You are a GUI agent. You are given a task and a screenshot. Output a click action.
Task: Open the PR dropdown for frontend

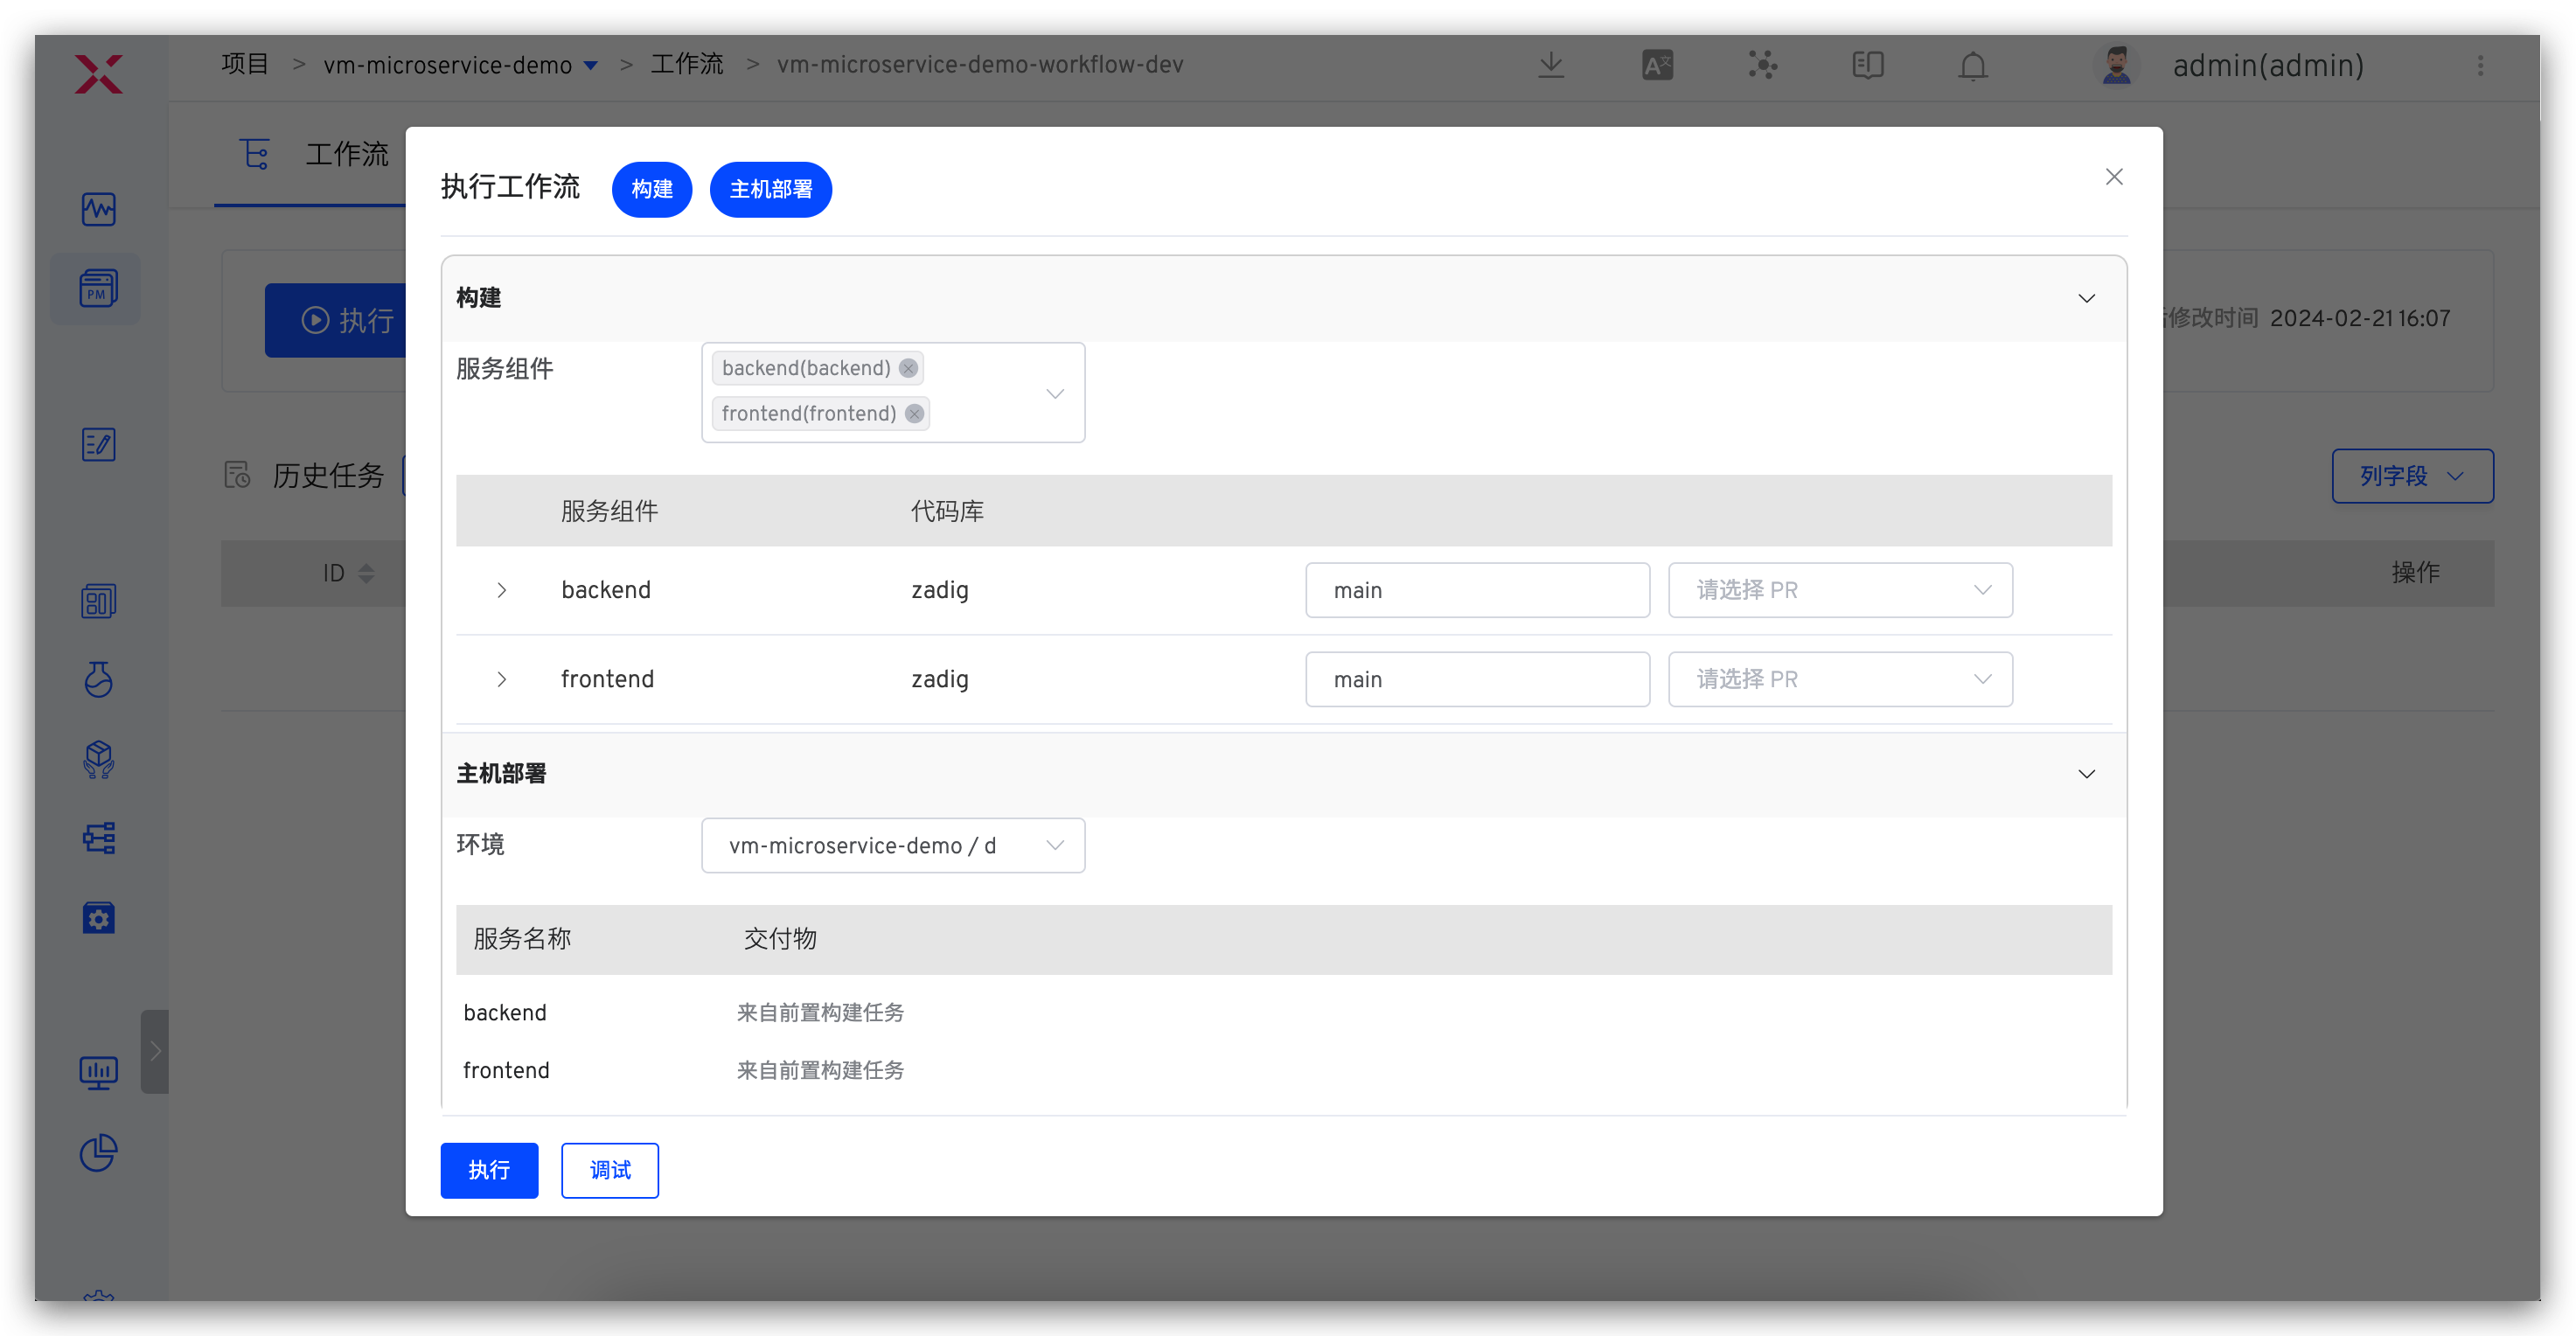[x=1839, y=680]
